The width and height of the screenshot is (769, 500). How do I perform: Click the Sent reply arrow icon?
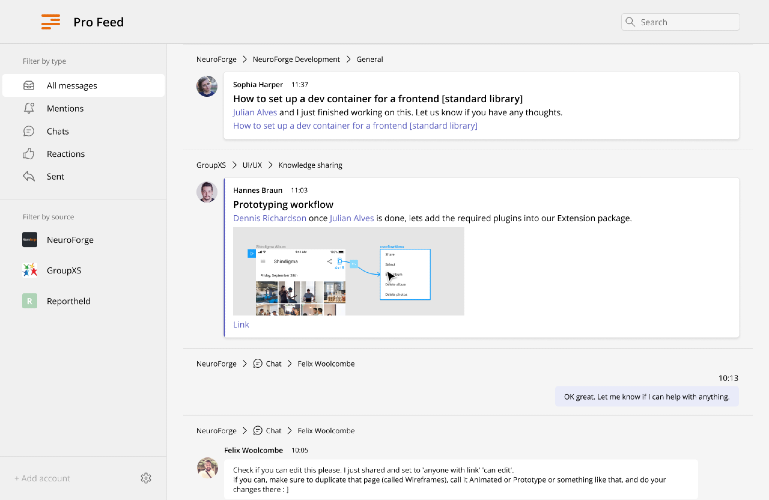29,176
